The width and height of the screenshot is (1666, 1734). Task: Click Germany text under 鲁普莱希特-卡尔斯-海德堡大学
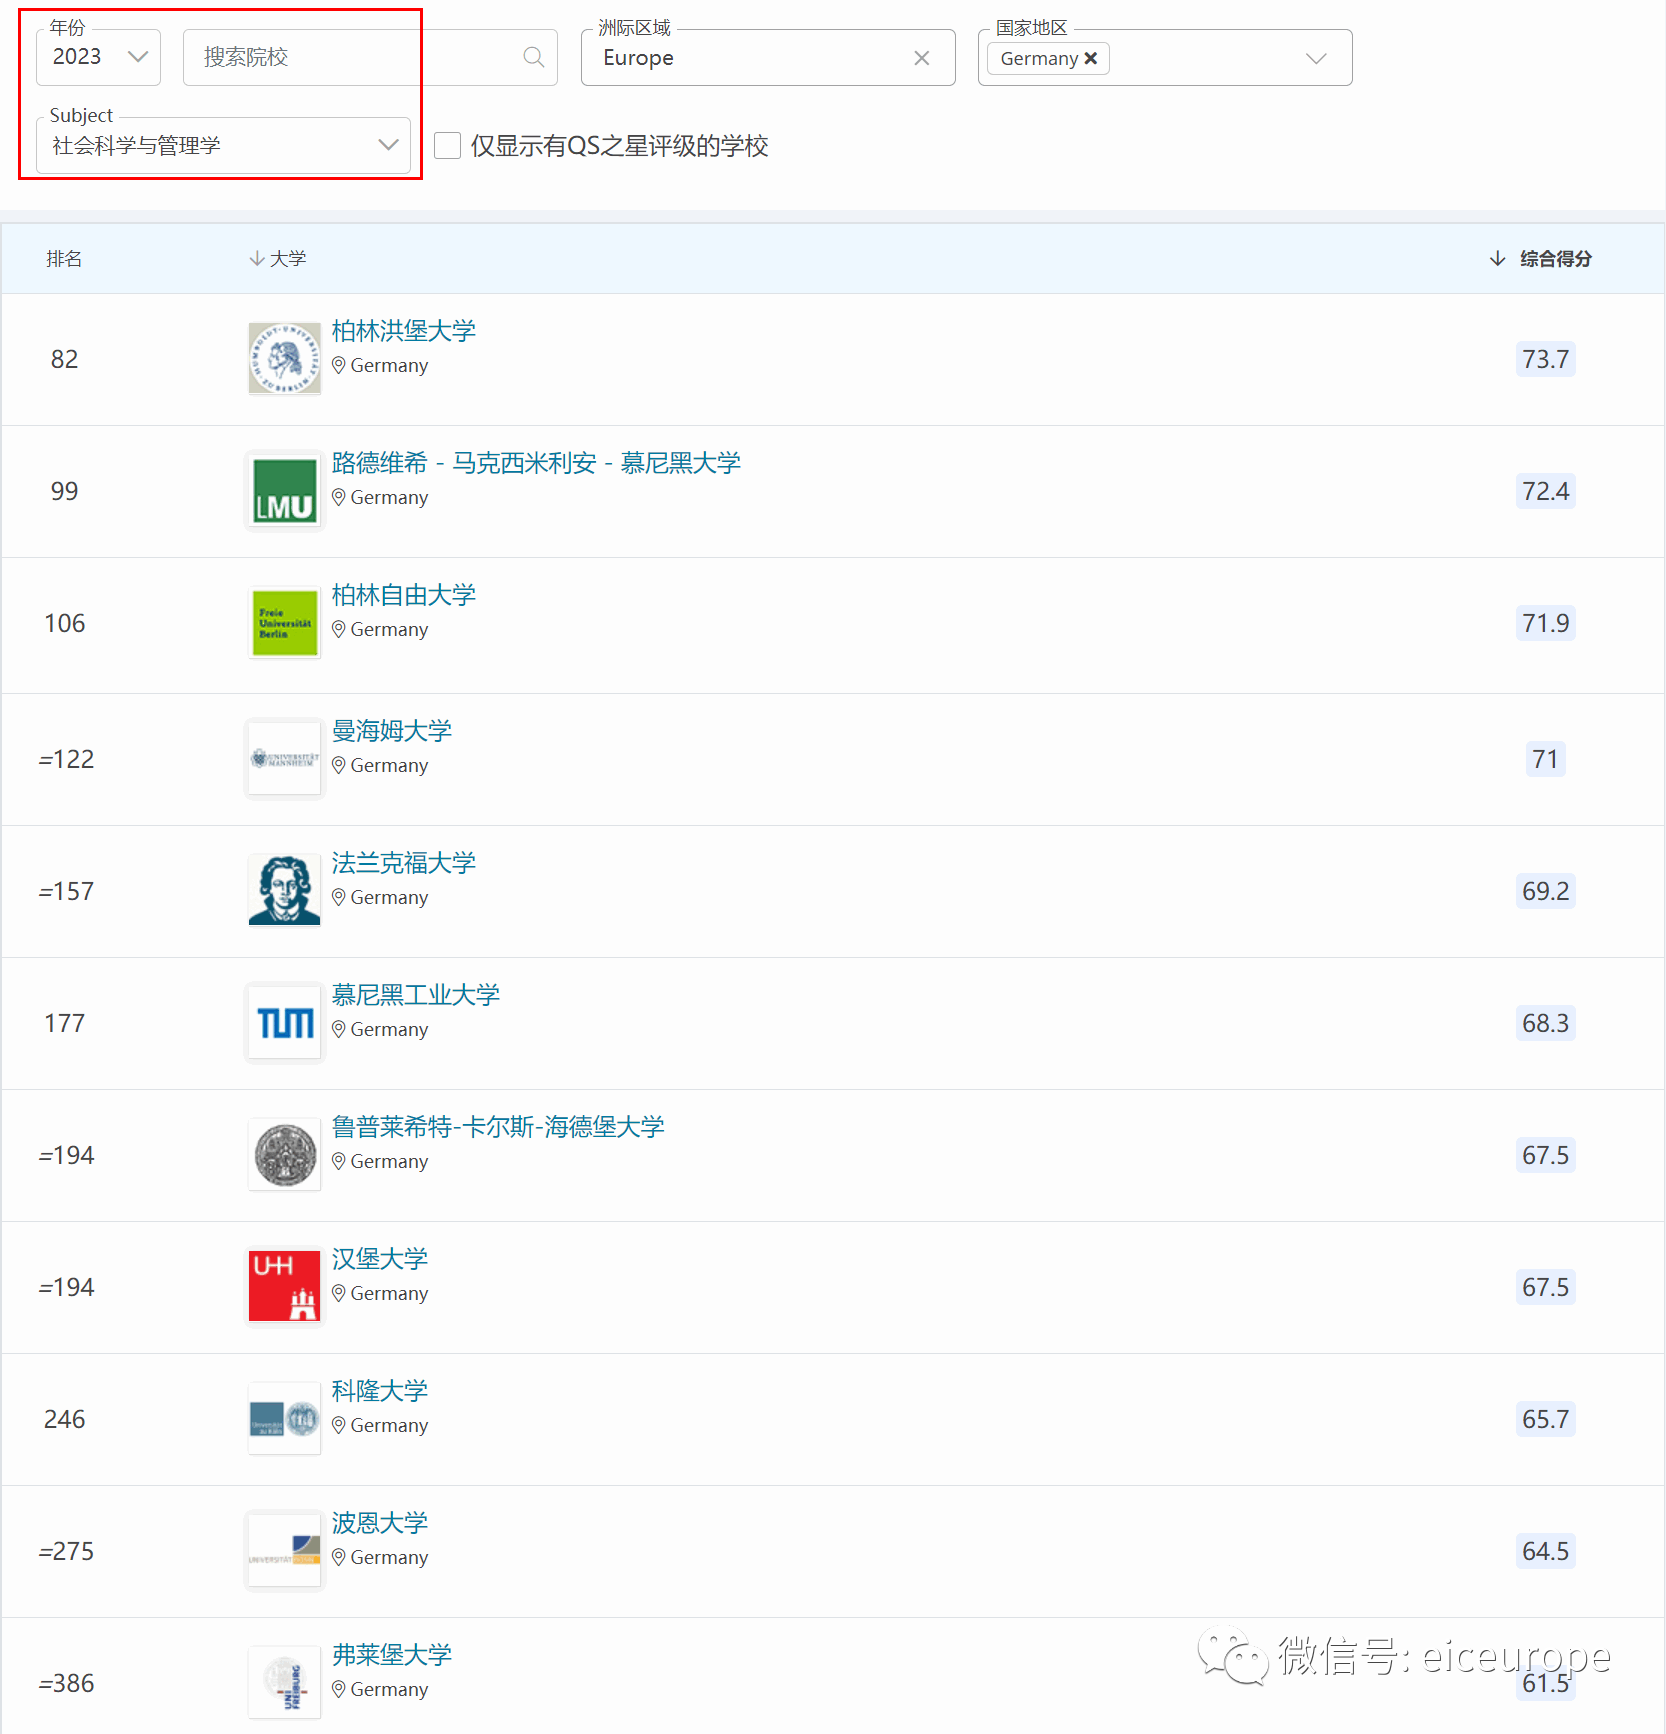tap(389, 1162)
